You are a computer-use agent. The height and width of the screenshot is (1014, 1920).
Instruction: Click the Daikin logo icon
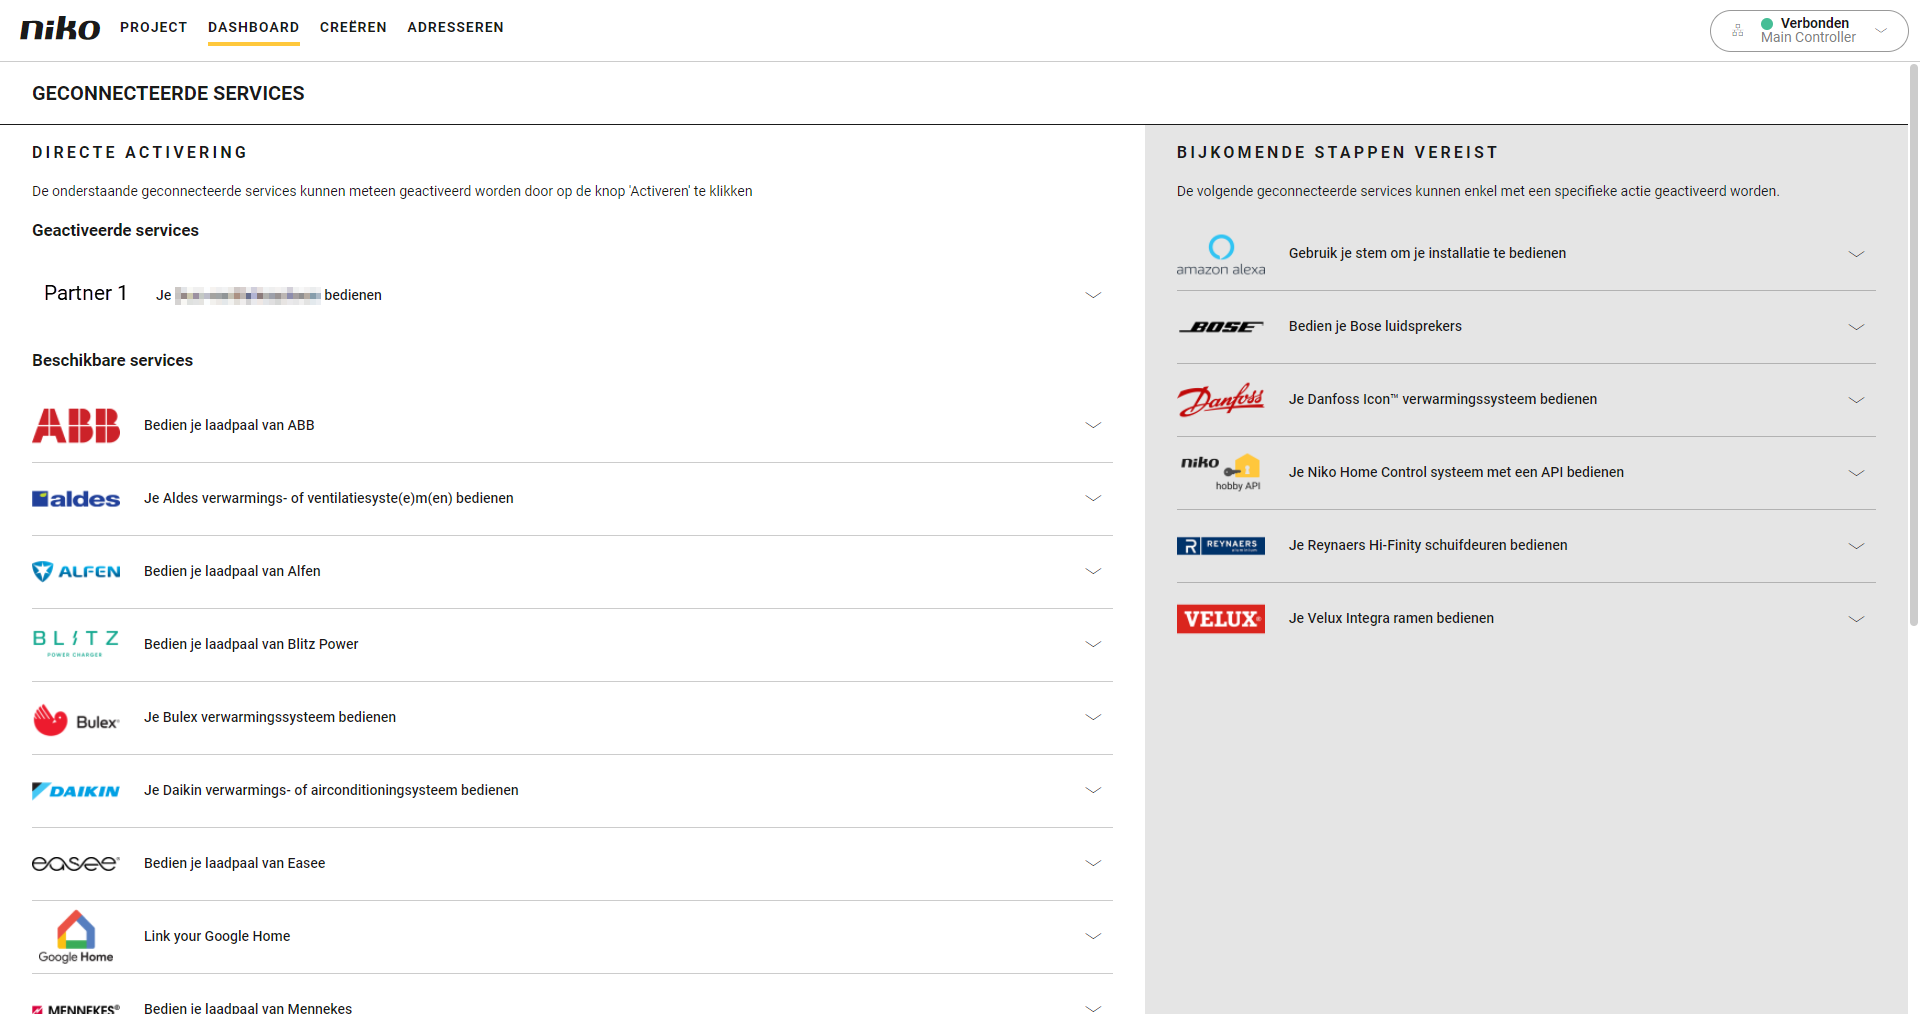point(76,791)
